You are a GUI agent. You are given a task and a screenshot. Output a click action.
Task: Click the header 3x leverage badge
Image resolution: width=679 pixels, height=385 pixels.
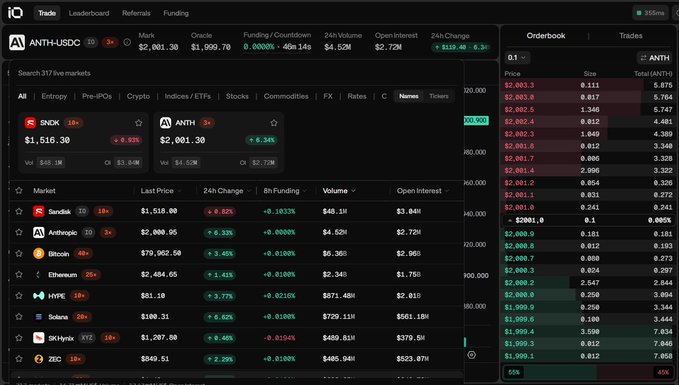[110, 42]
